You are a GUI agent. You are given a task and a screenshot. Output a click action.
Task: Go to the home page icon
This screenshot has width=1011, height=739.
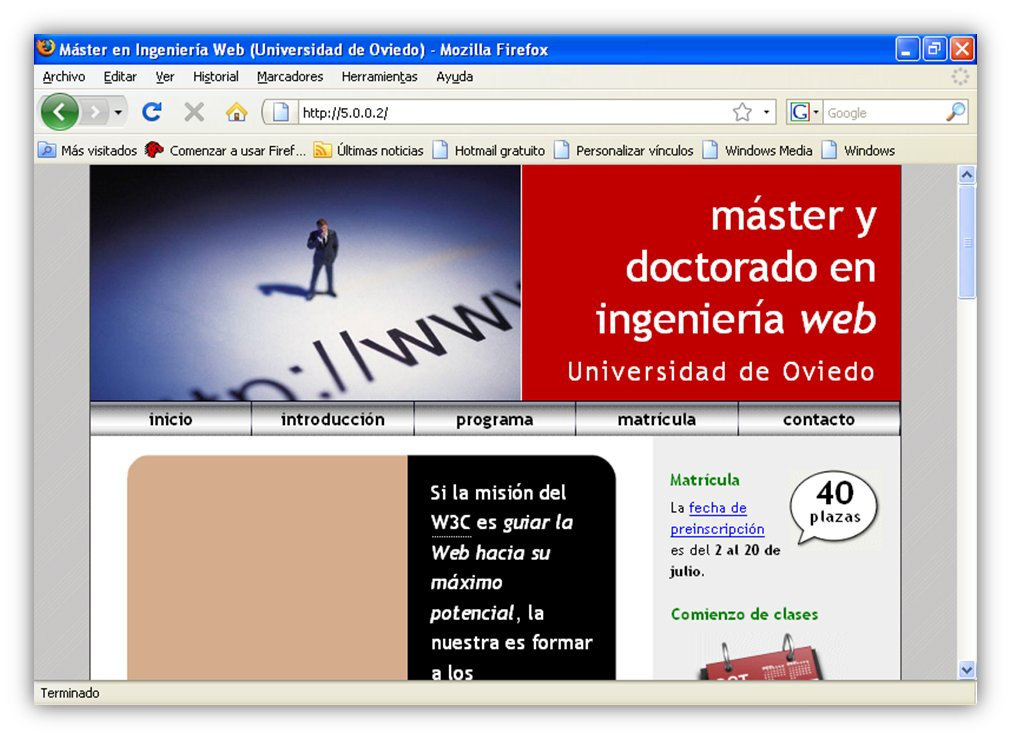(x=237, y=112)
